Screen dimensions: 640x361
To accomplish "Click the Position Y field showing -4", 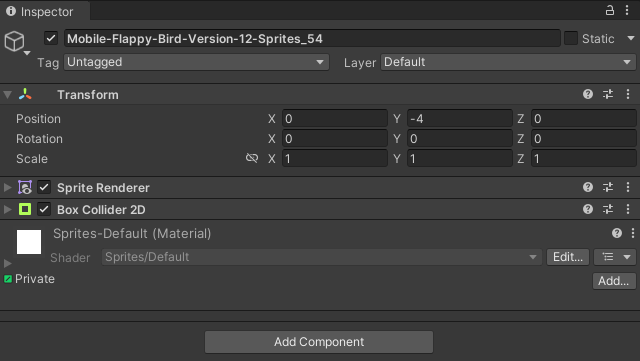I will click(x=460, y=118).
